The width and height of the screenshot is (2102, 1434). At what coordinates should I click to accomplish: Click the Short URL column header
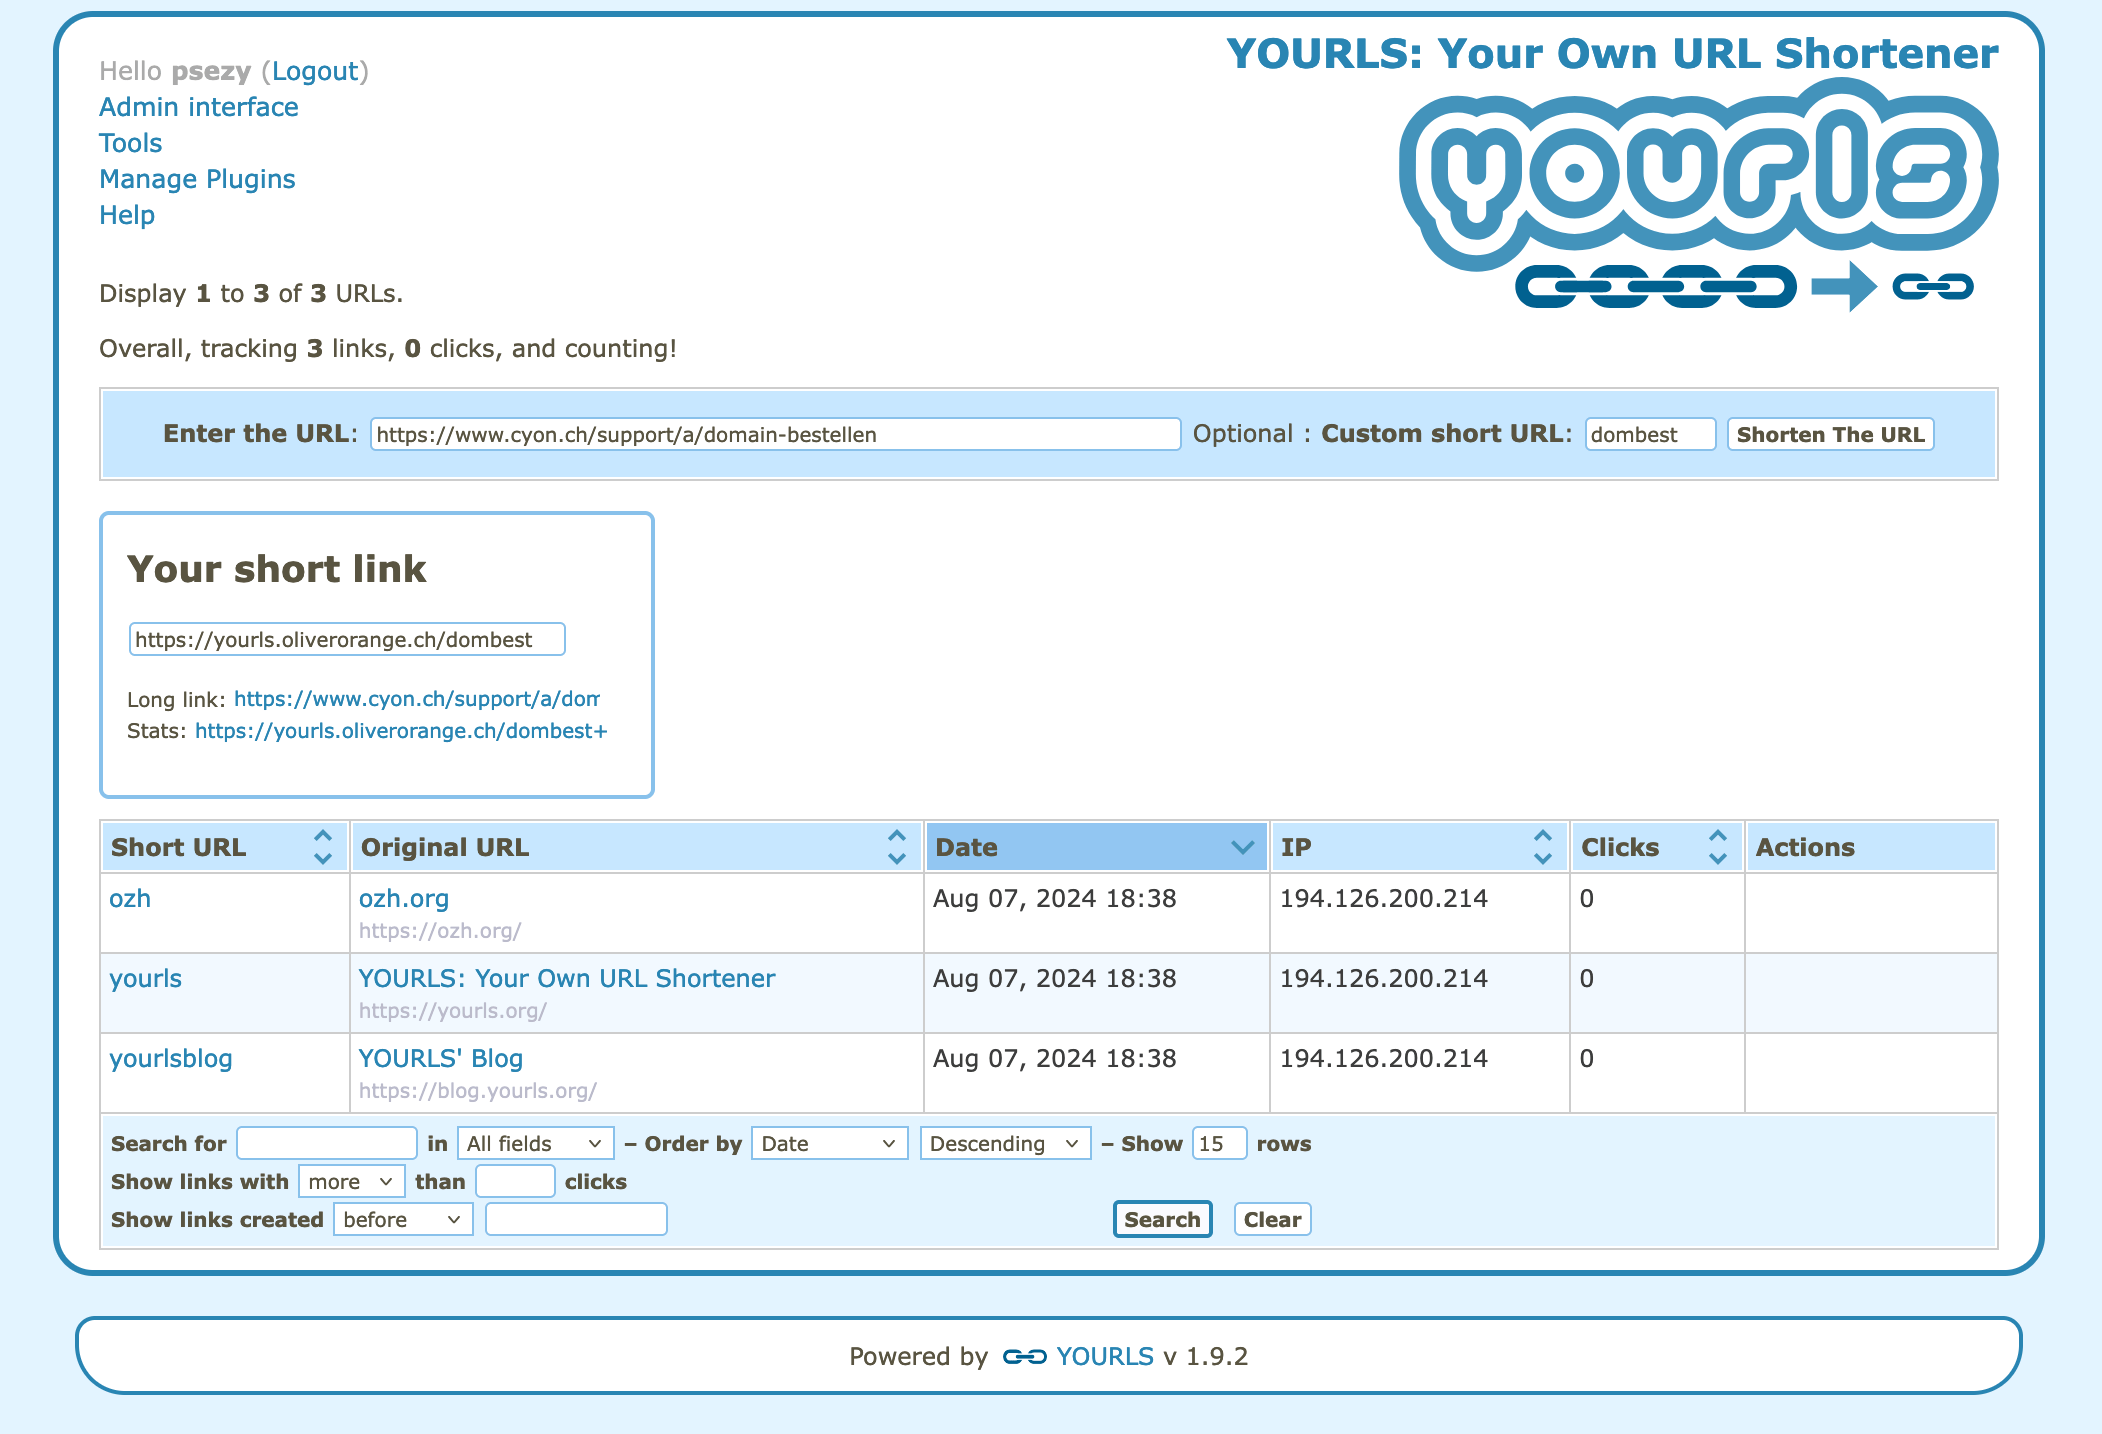click(x=225, y=847)
